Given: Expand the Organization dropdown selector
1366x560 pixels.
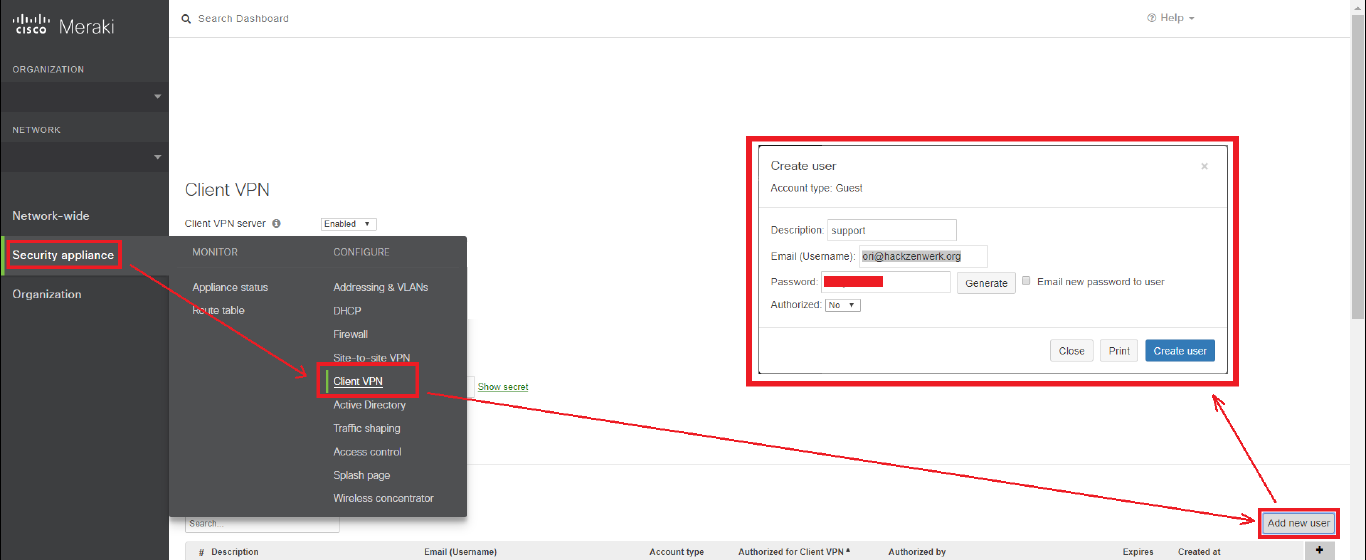Looking at the screenshot, I should point(84,96).
